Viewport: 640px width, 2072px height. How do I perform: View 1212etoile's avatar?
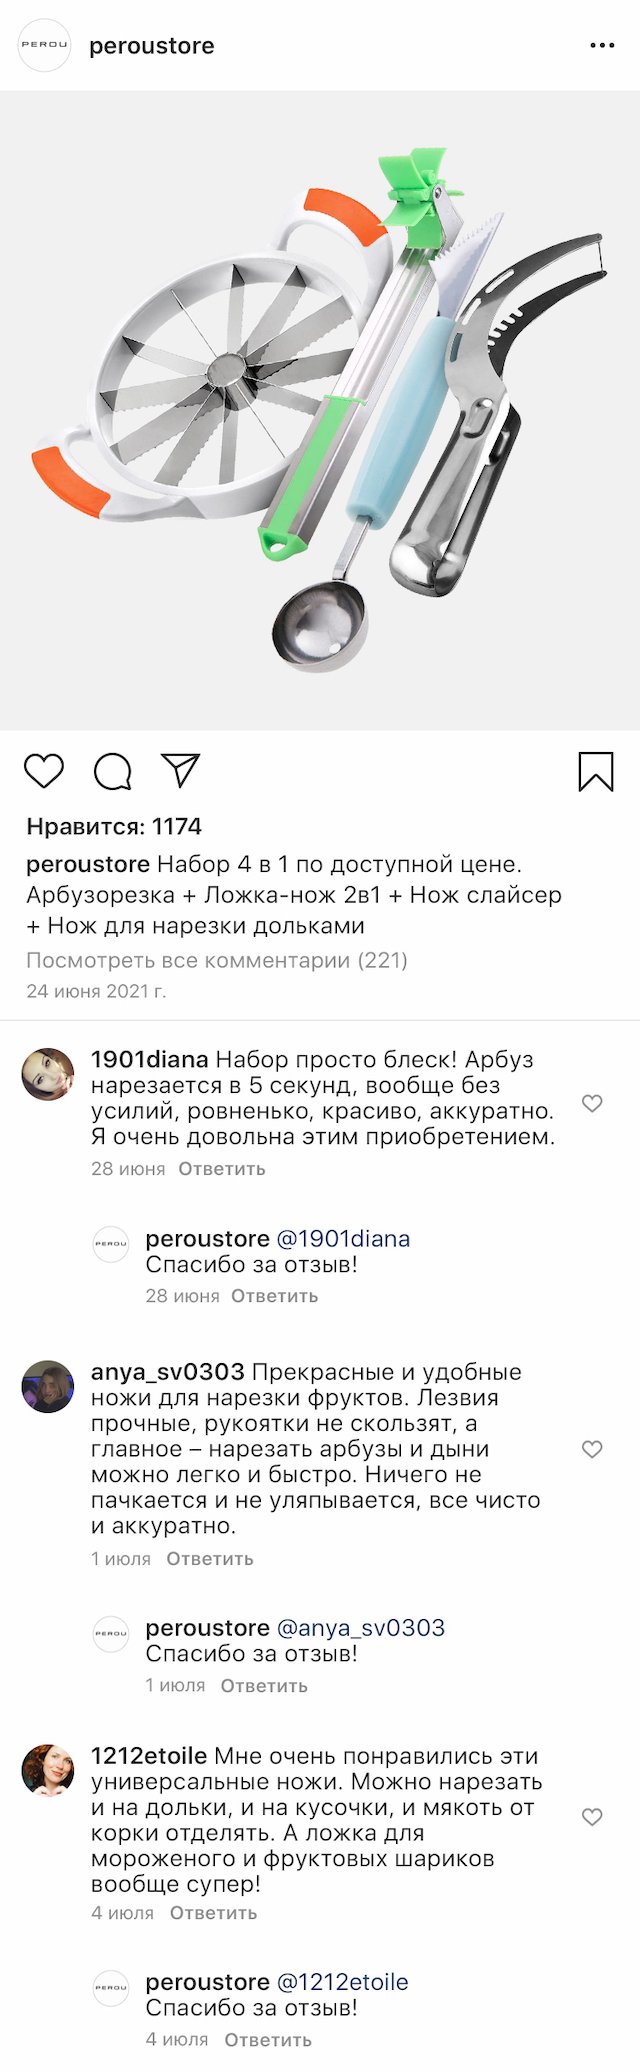(x=48, y=1770)
